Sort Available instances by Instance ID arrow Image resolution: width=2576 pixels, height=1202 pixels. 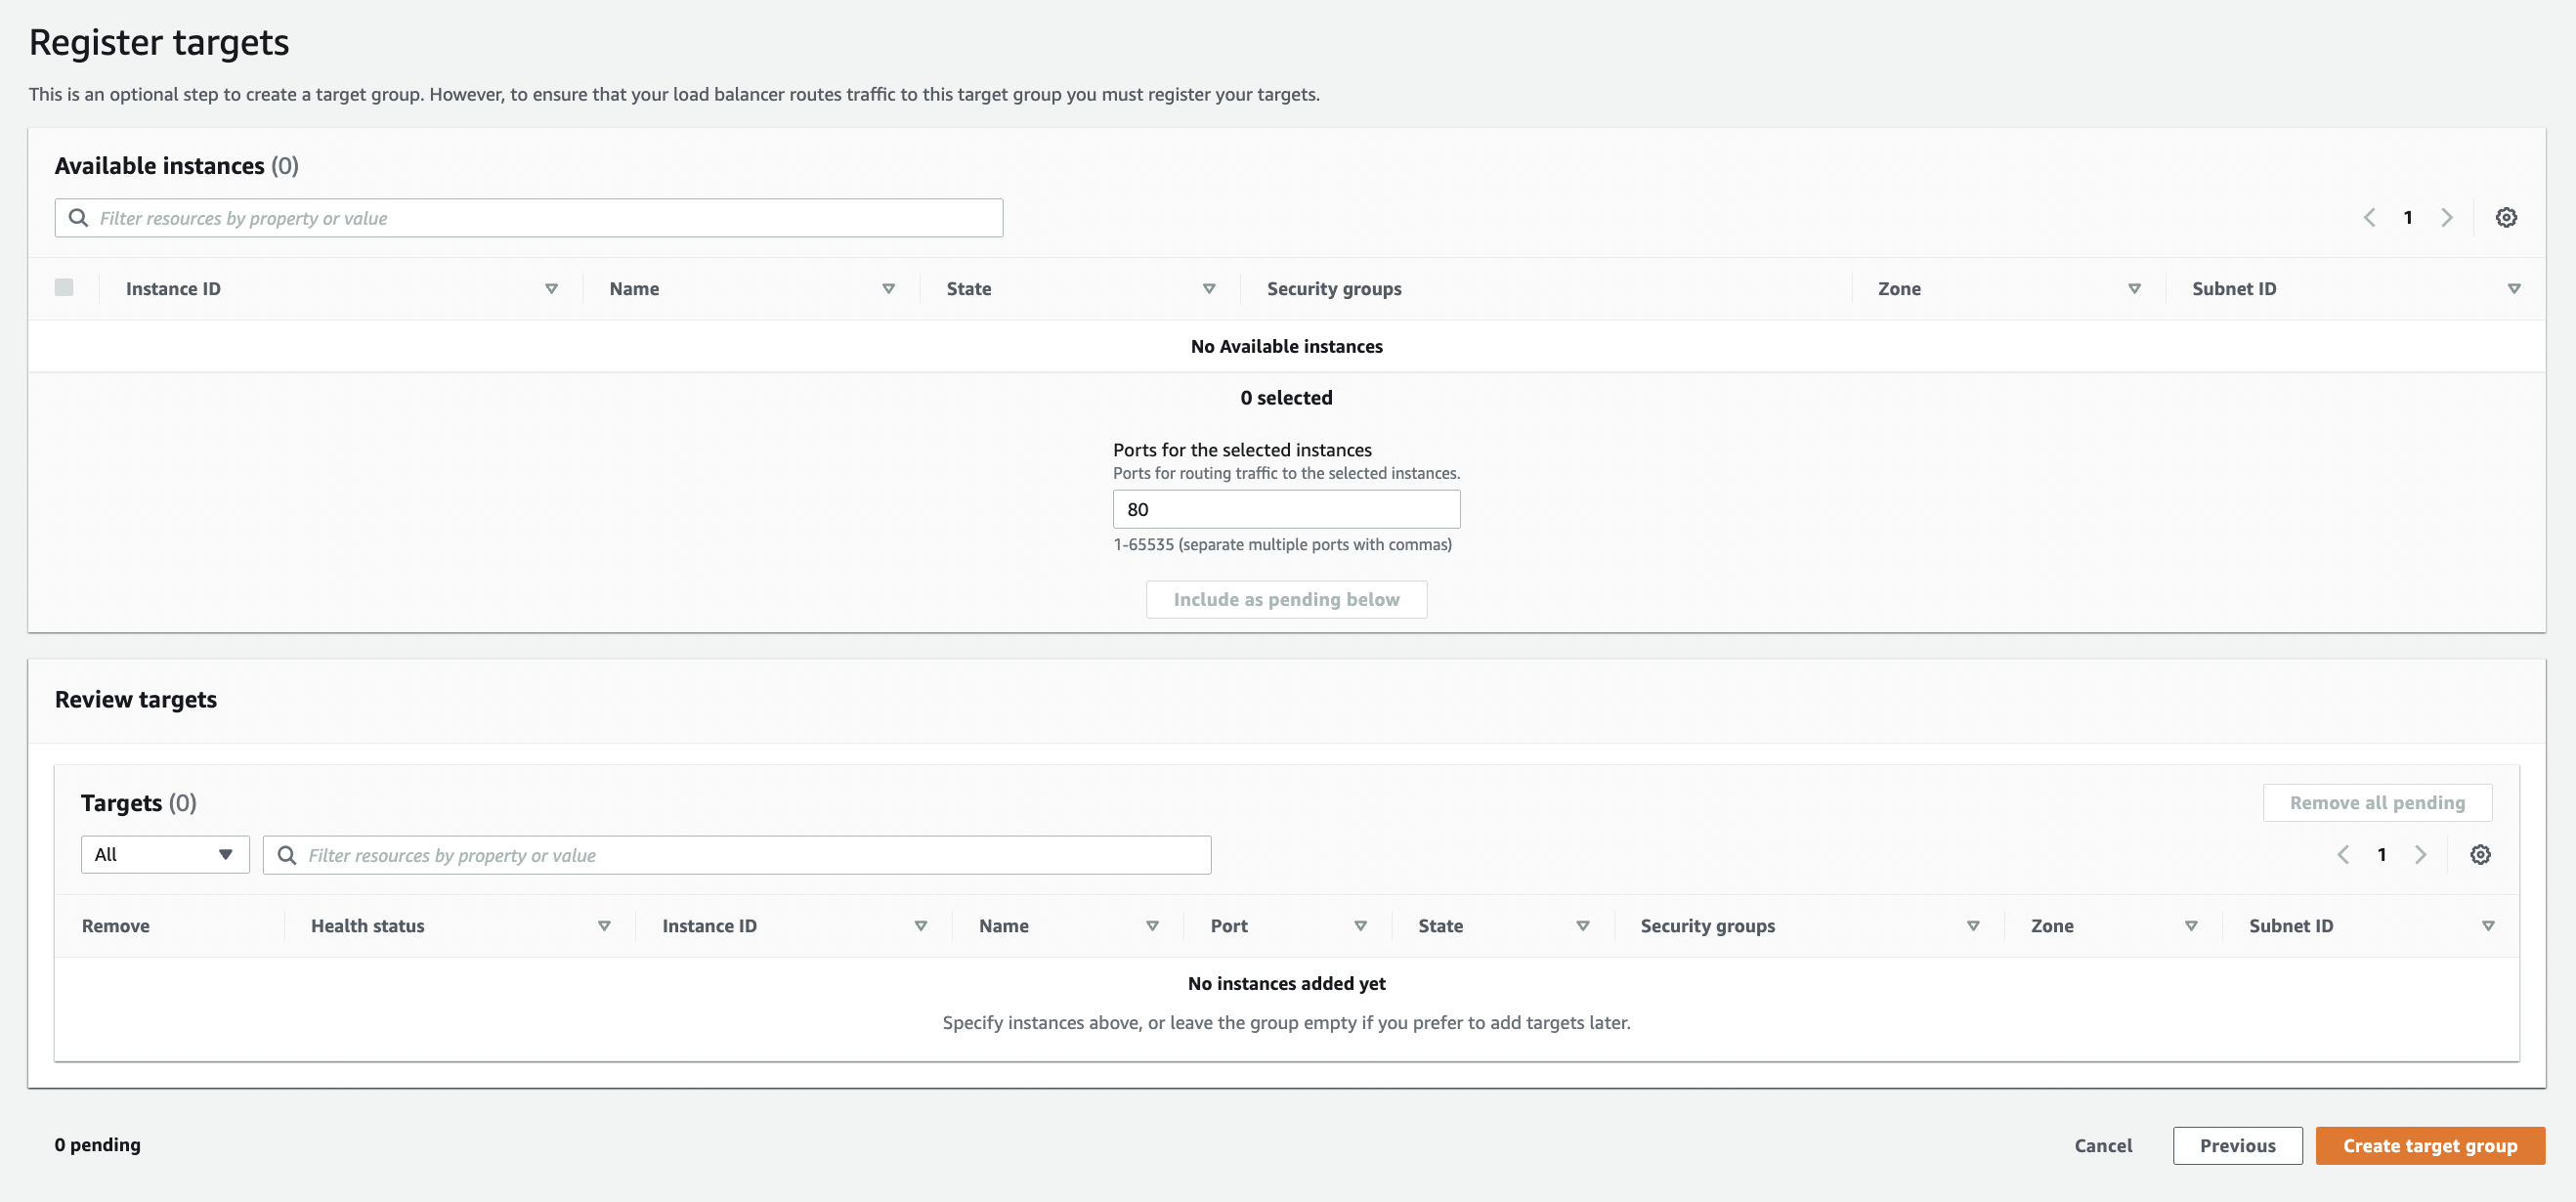click(551, 289)
